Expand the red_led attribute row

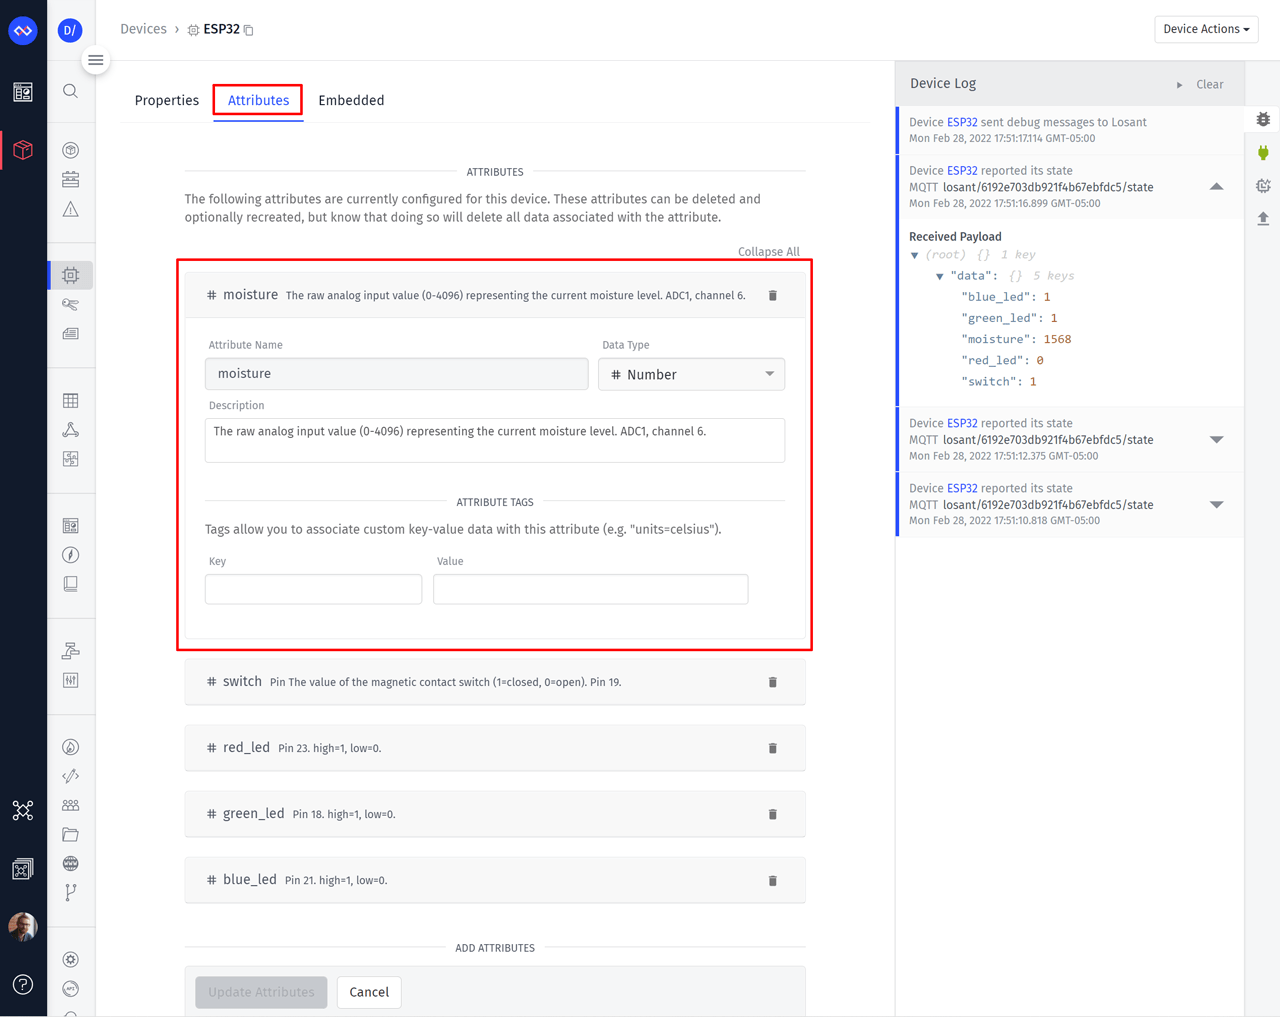[x=495, y=748]
